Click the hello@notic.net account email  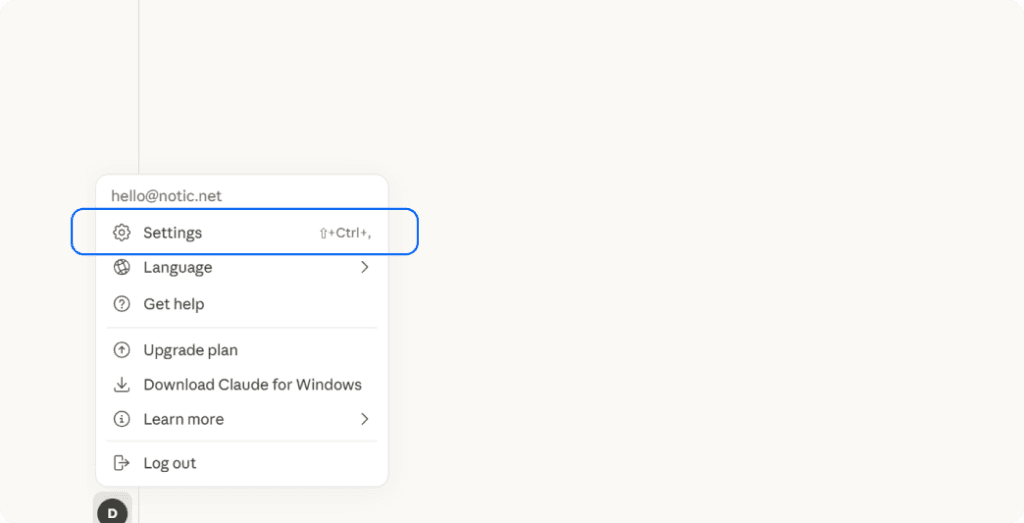click(x=166, y=196)
